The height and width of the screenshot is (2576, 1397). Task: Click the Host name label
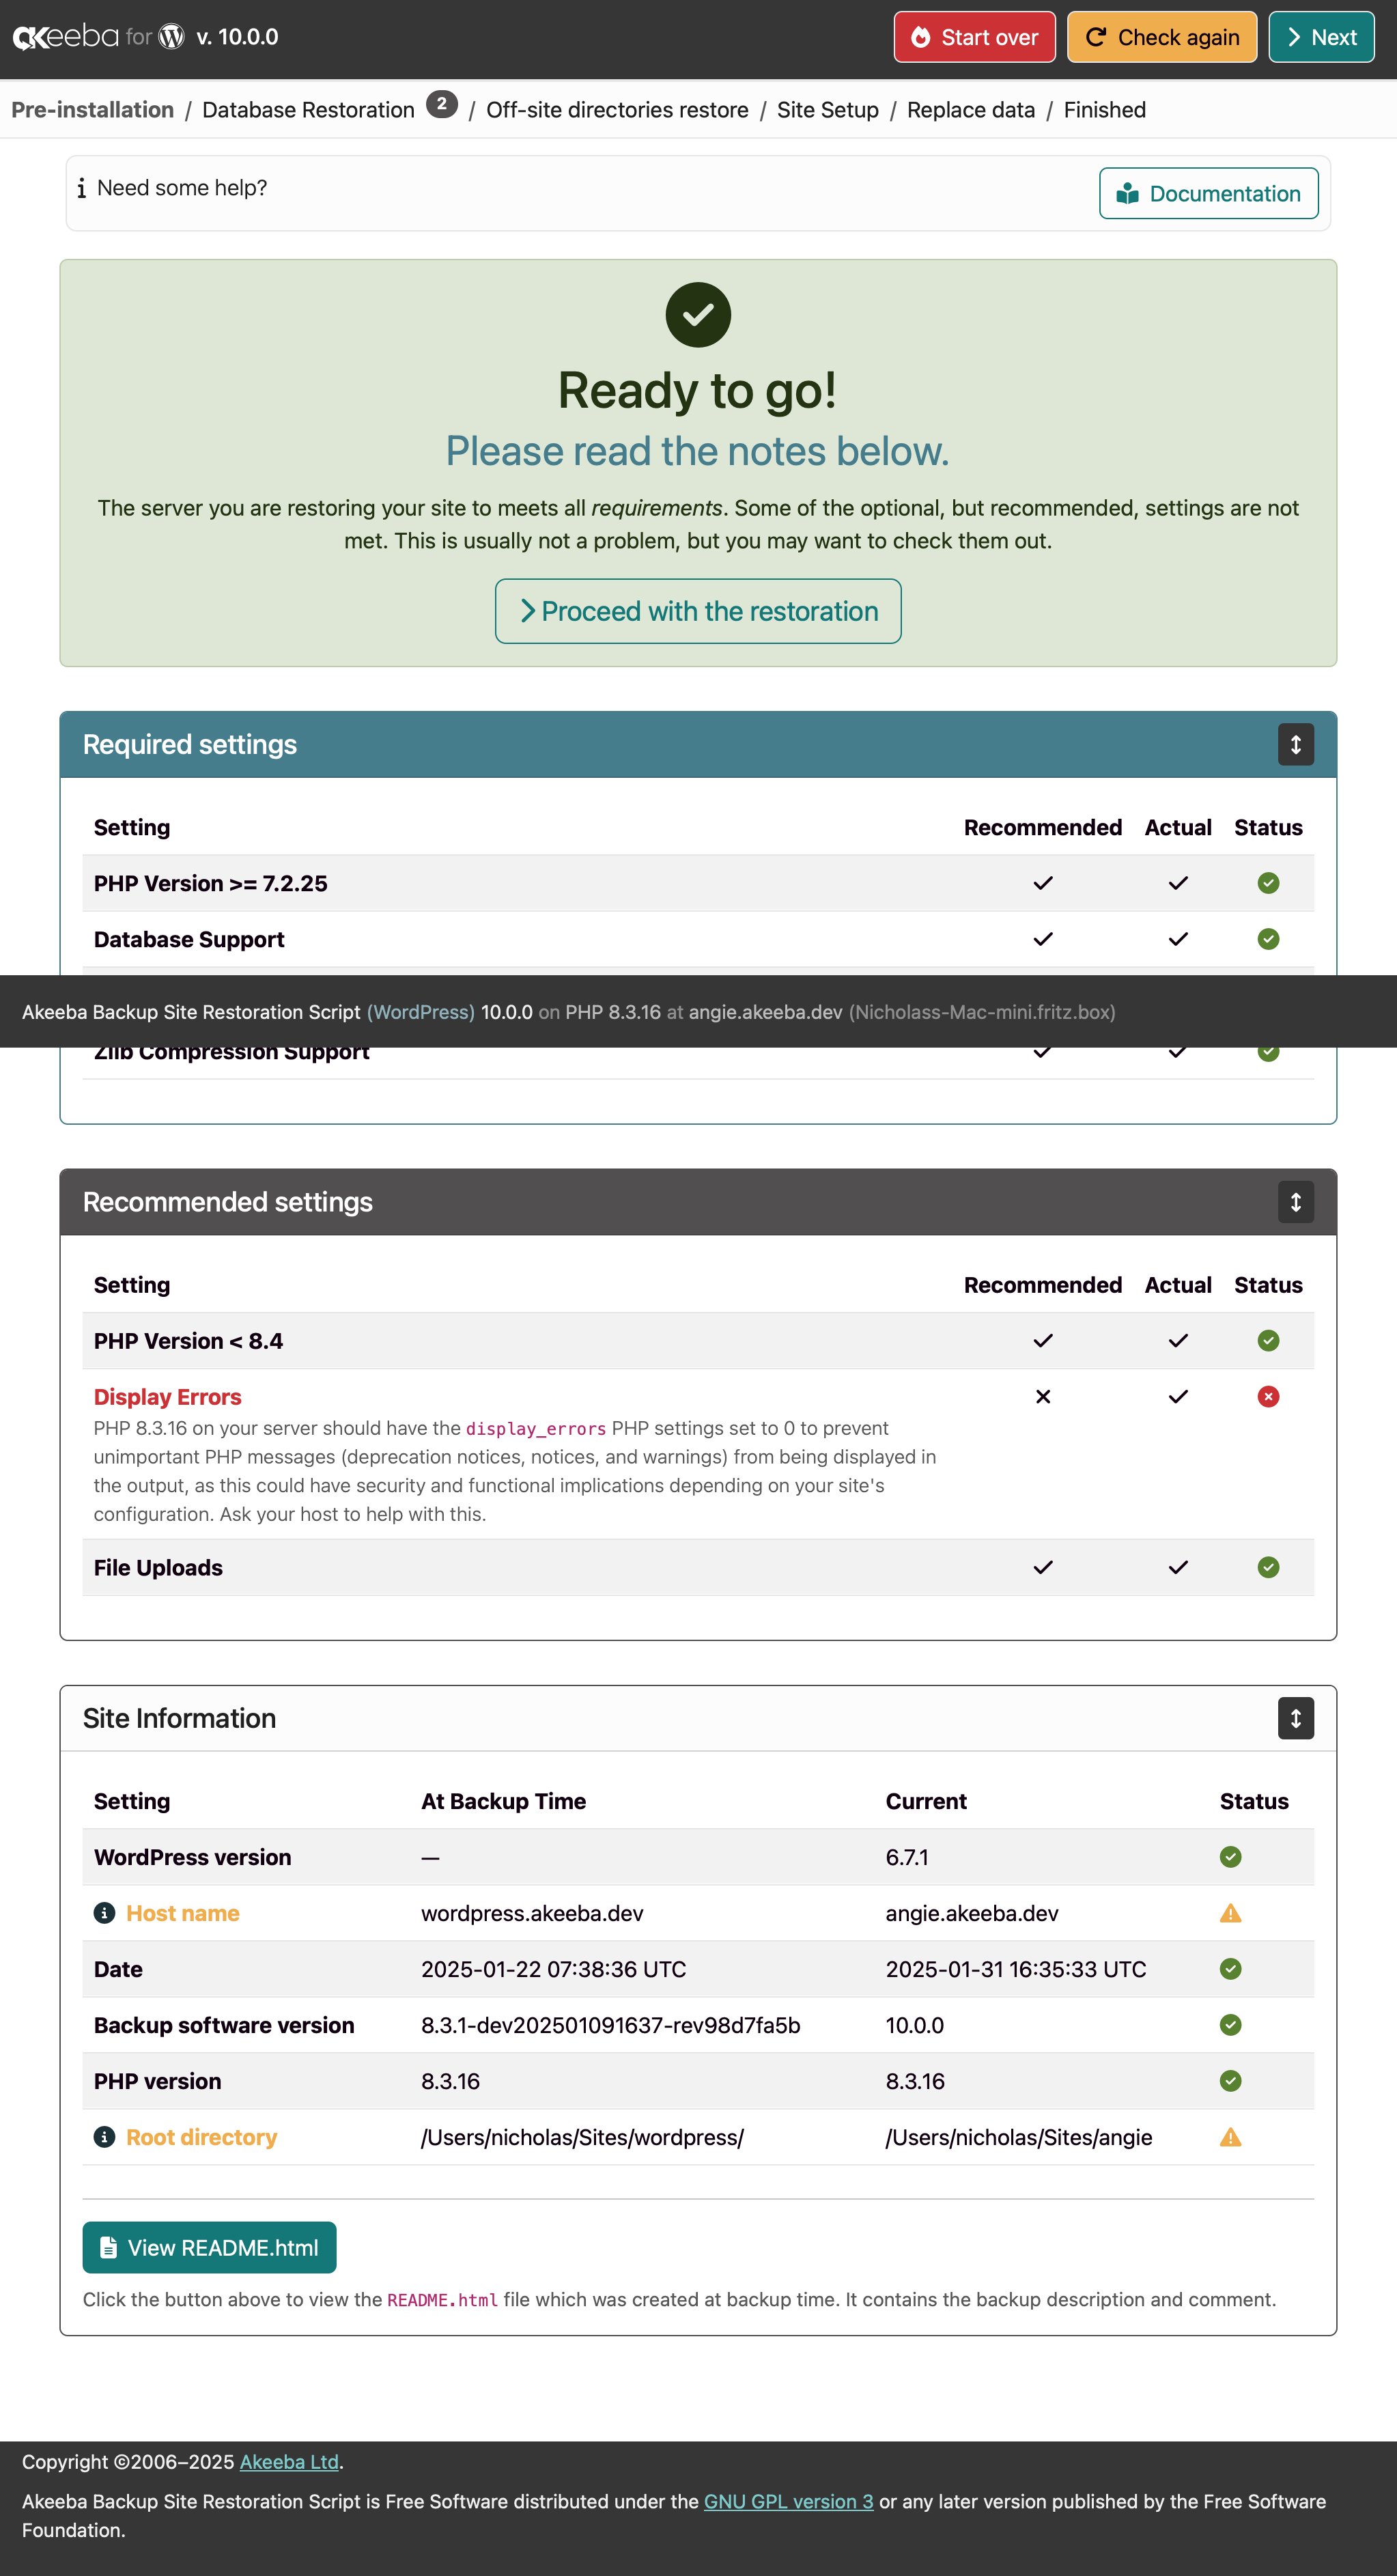point(183,1913)
